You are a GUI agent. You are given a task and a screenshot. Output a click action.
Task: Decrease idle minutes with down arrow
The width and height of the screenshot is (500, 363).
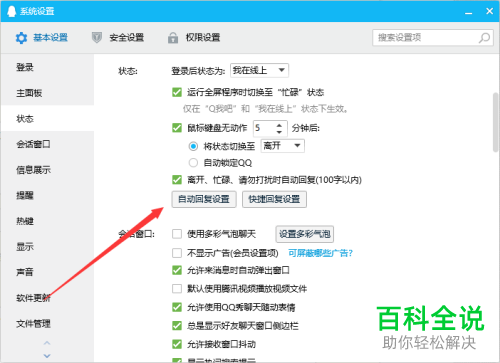pyautogui.click(x=279, y=132)
